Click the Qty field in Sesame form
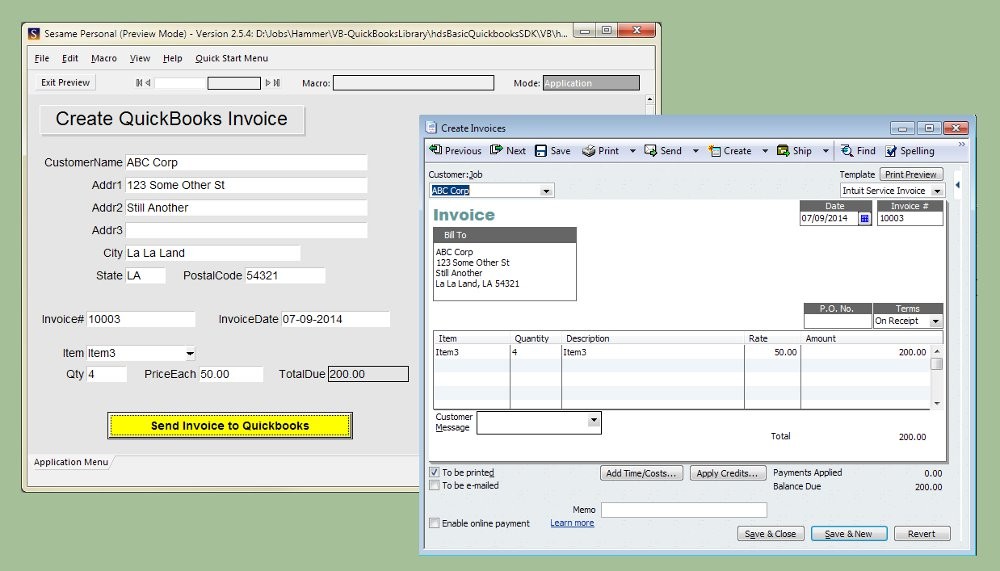The width and height of the screenshot is (1000, 571). point(107,374)
